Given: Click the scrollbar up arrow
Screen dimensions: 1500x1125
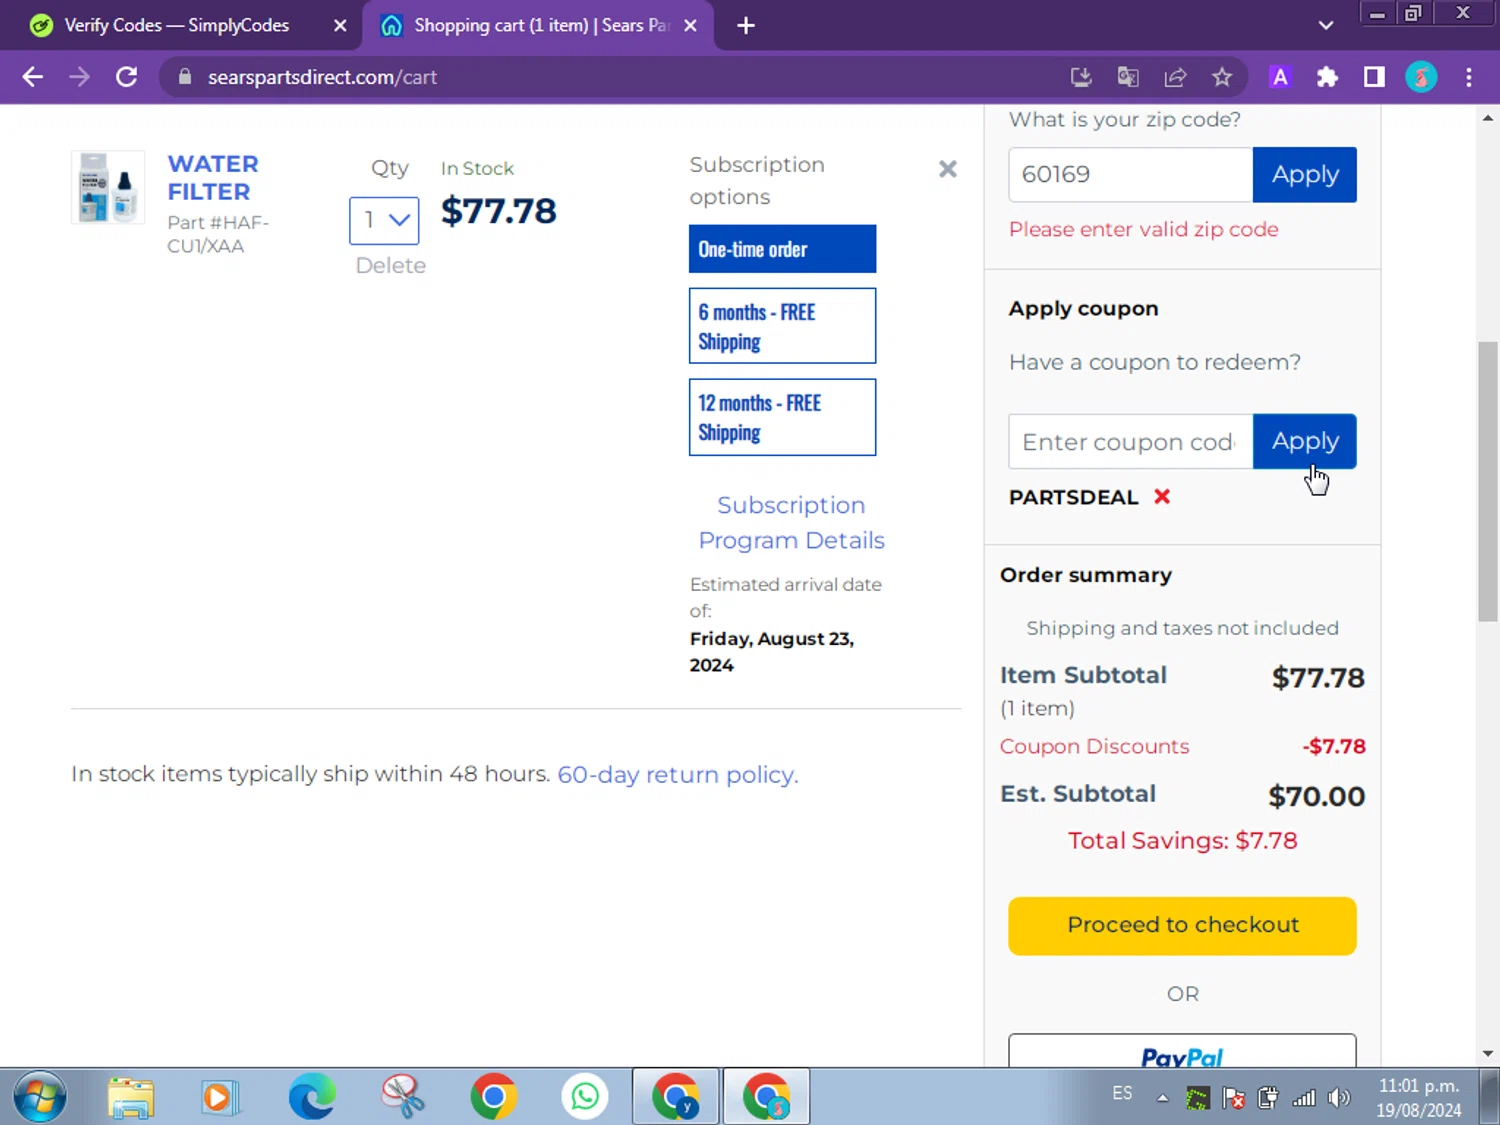Looking at the screenshot, I should pyautogui.click(x=1488, y=117).
